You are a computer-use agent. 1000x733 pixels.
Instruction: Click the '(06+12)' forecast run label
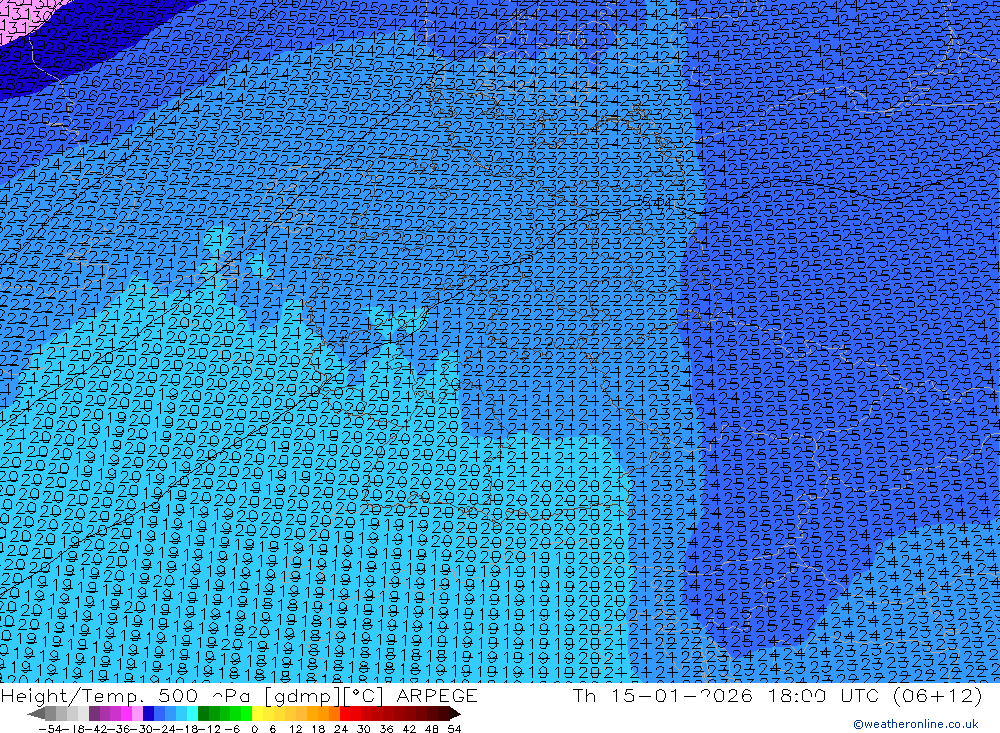(x=938, y=695)
